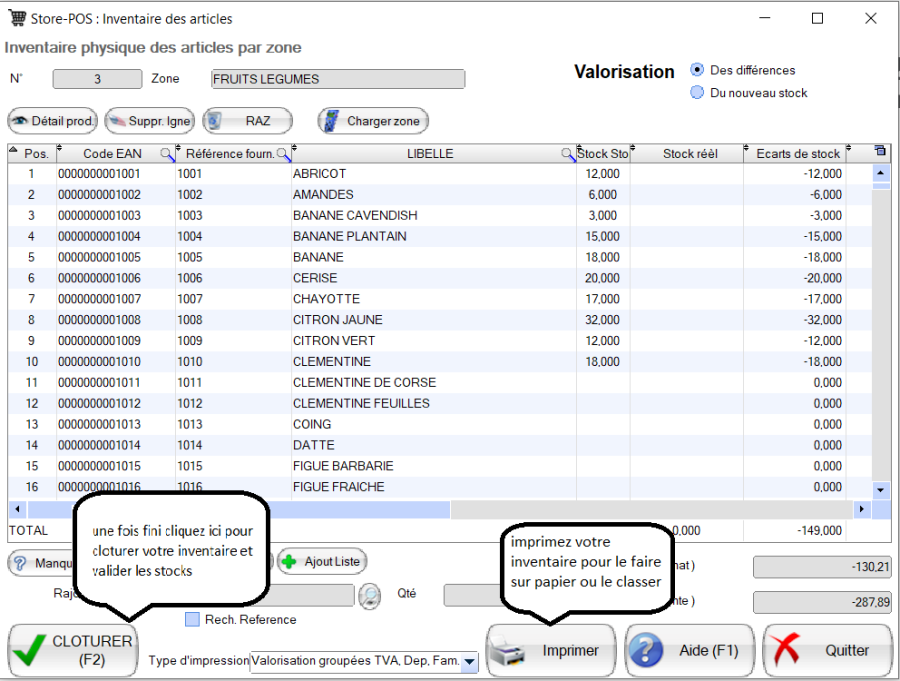Activate Charger zone to load the zone
900x681 pixels.
(x=372, y=120)
